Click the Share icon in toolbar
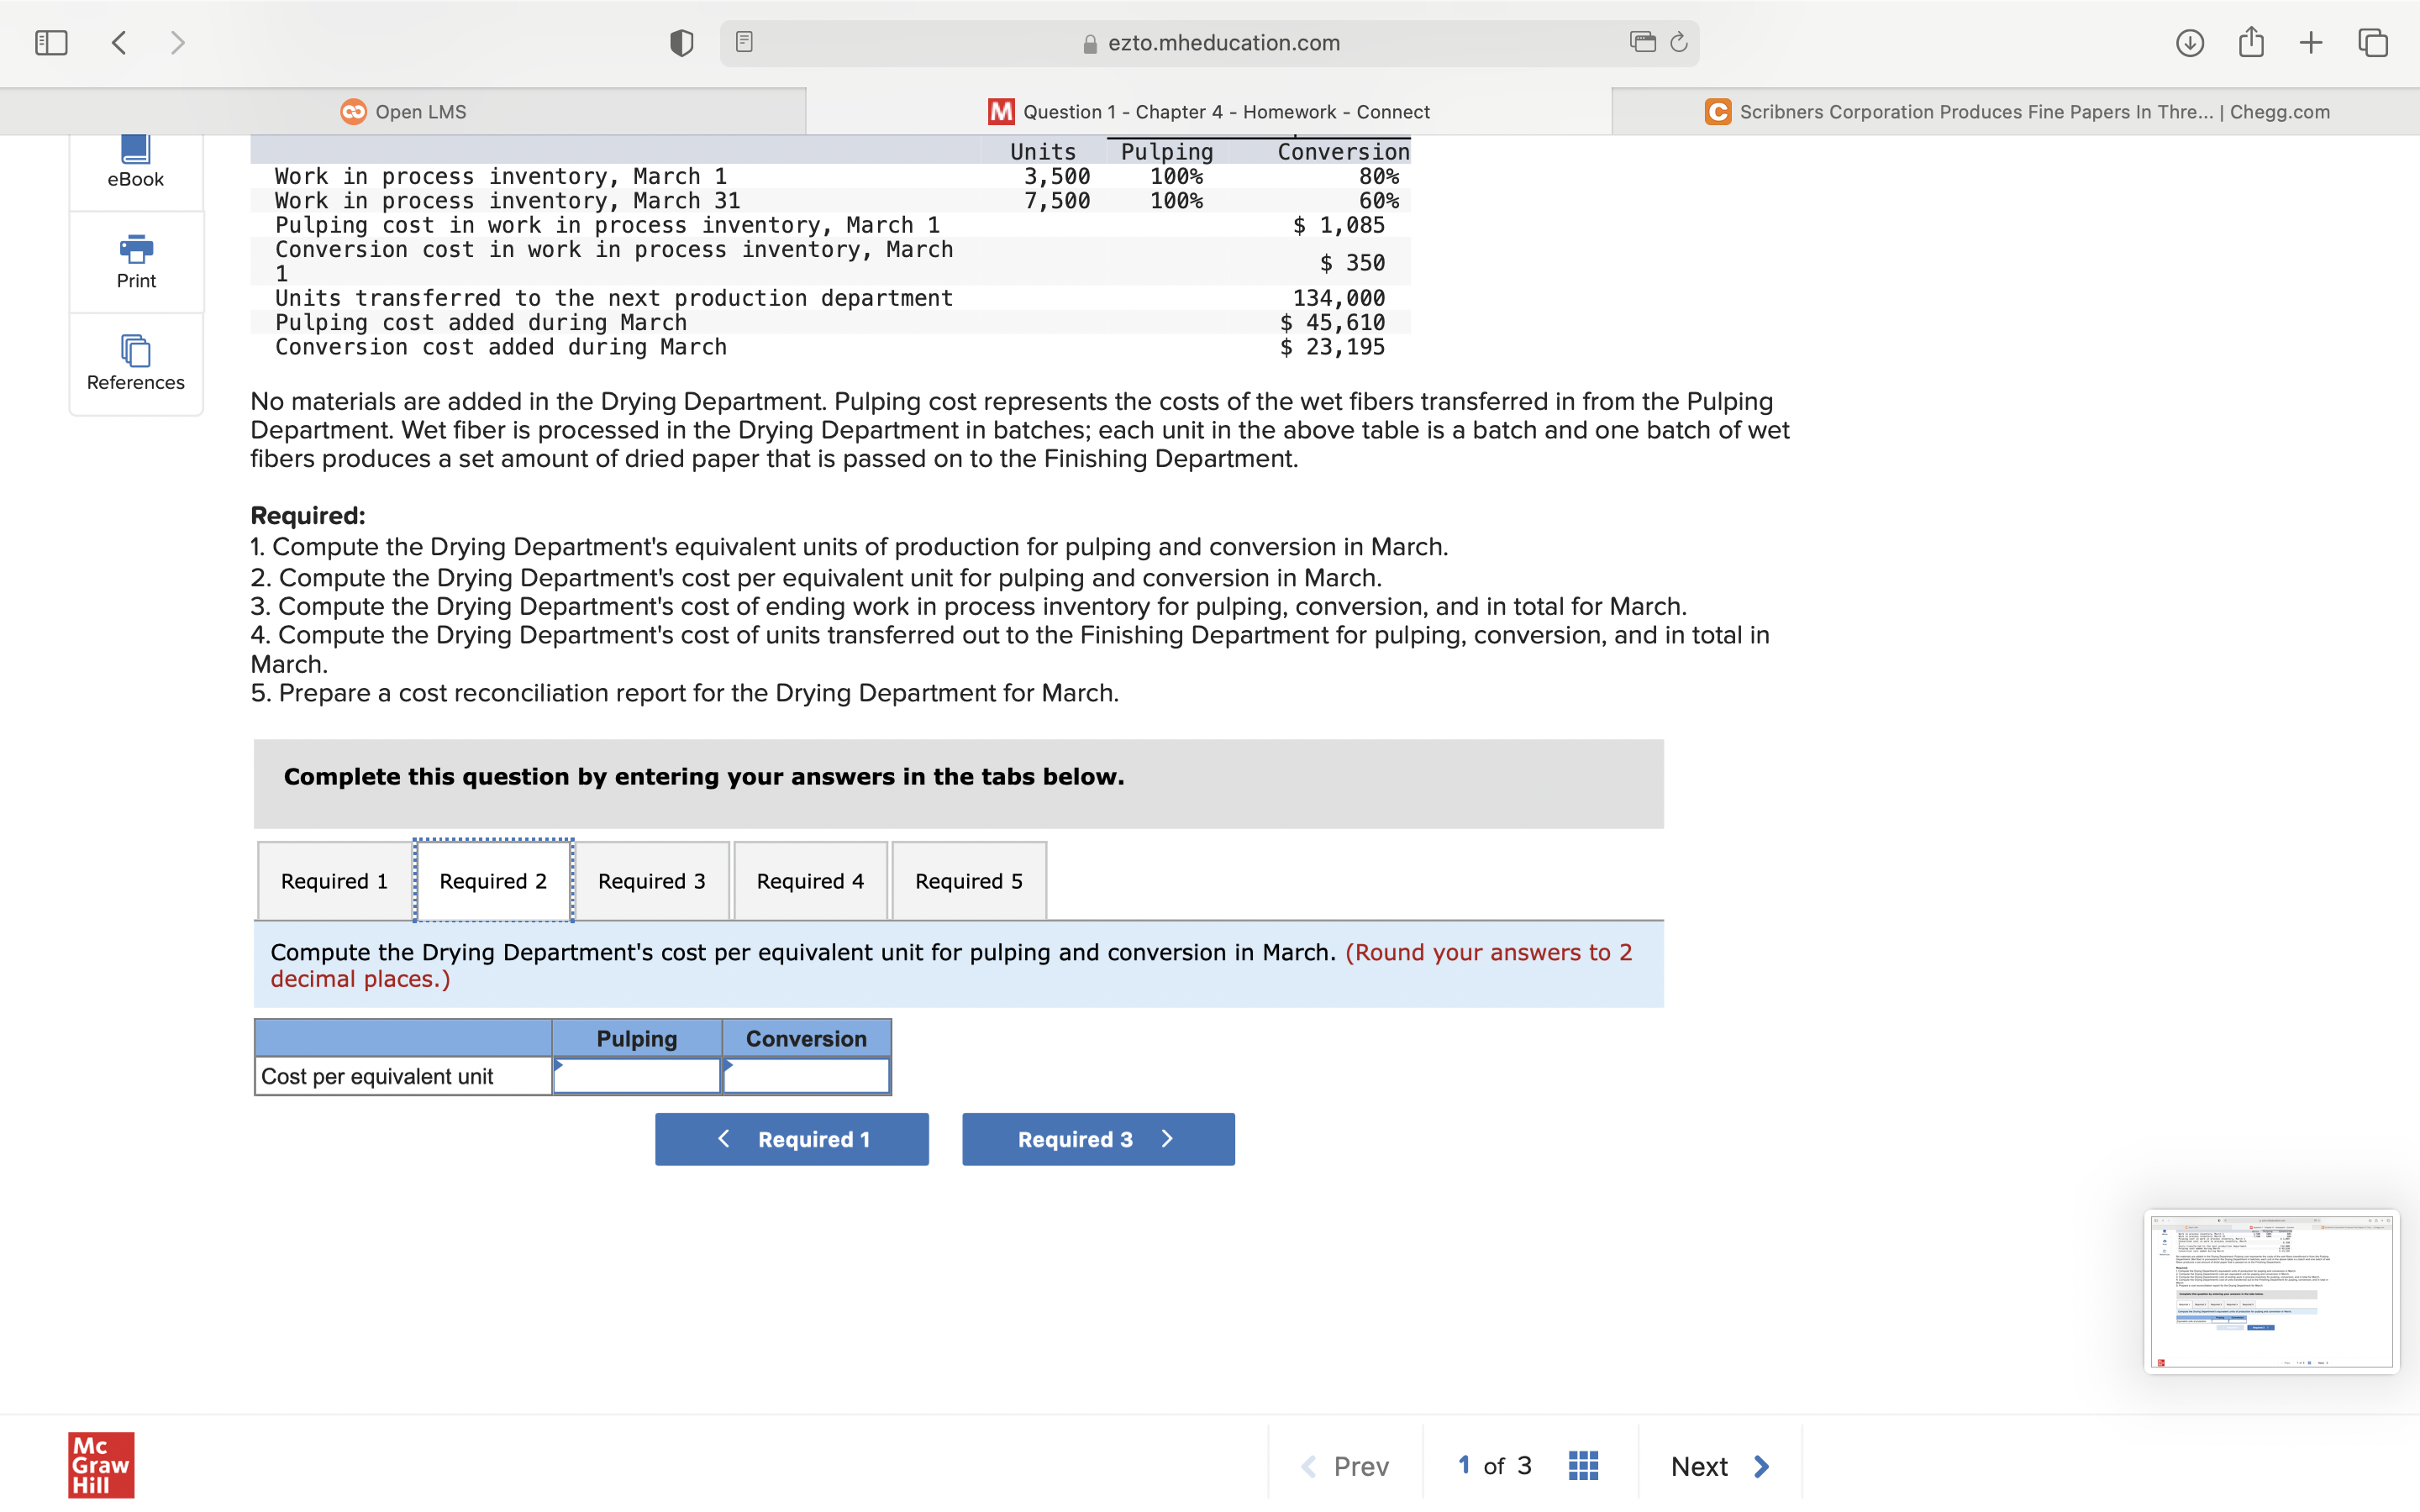The width and height of the screenshot is (2420, 1512). point(2251,42)
